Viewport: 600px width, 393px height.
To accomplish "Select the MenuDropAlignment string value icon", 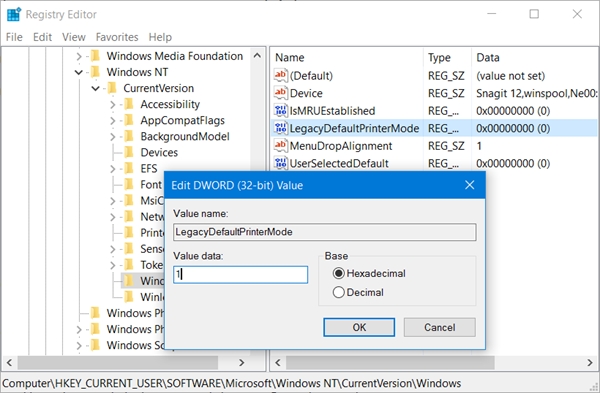I will (280, 146).
